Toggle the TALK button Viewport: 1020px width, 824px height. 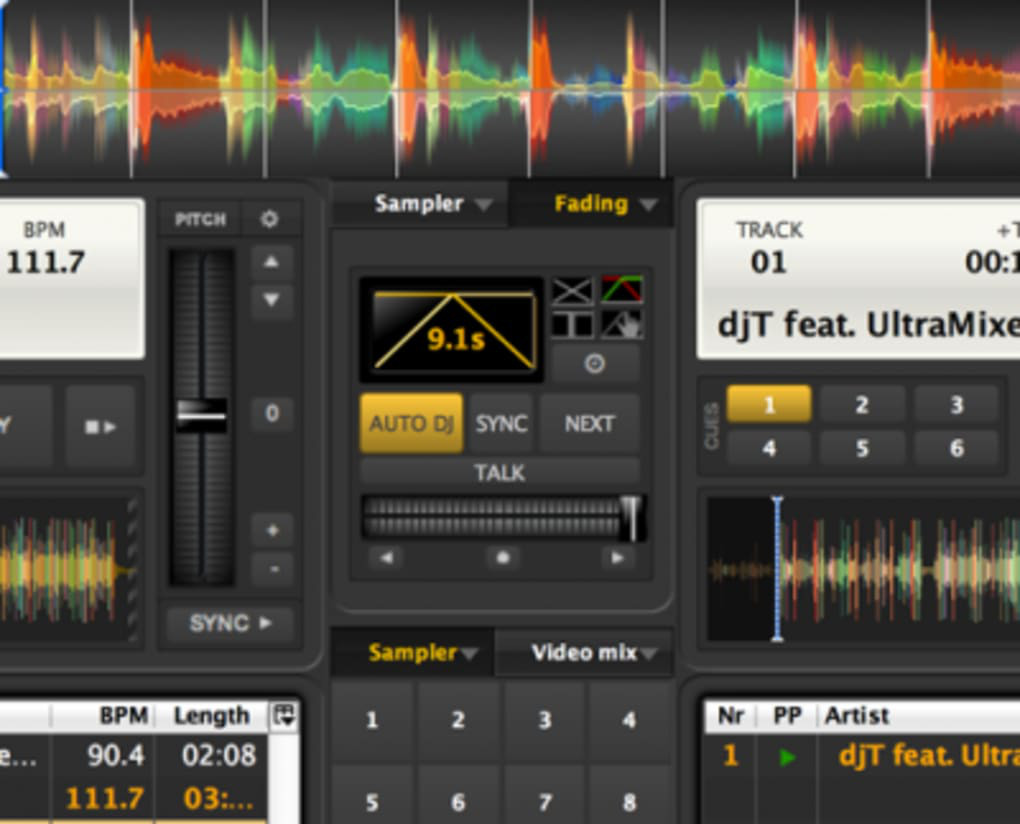(x=499, y=472)
